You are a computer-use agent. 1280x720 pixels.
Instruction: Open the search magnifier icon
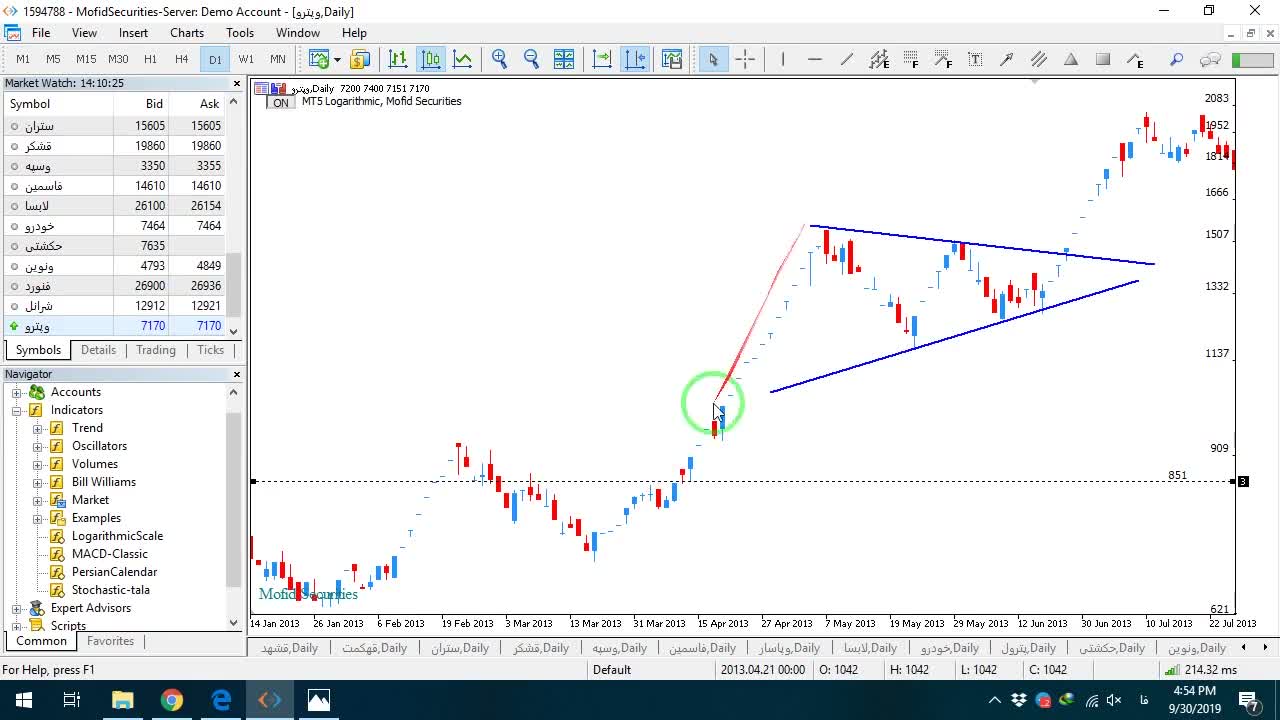point(1177,59)
